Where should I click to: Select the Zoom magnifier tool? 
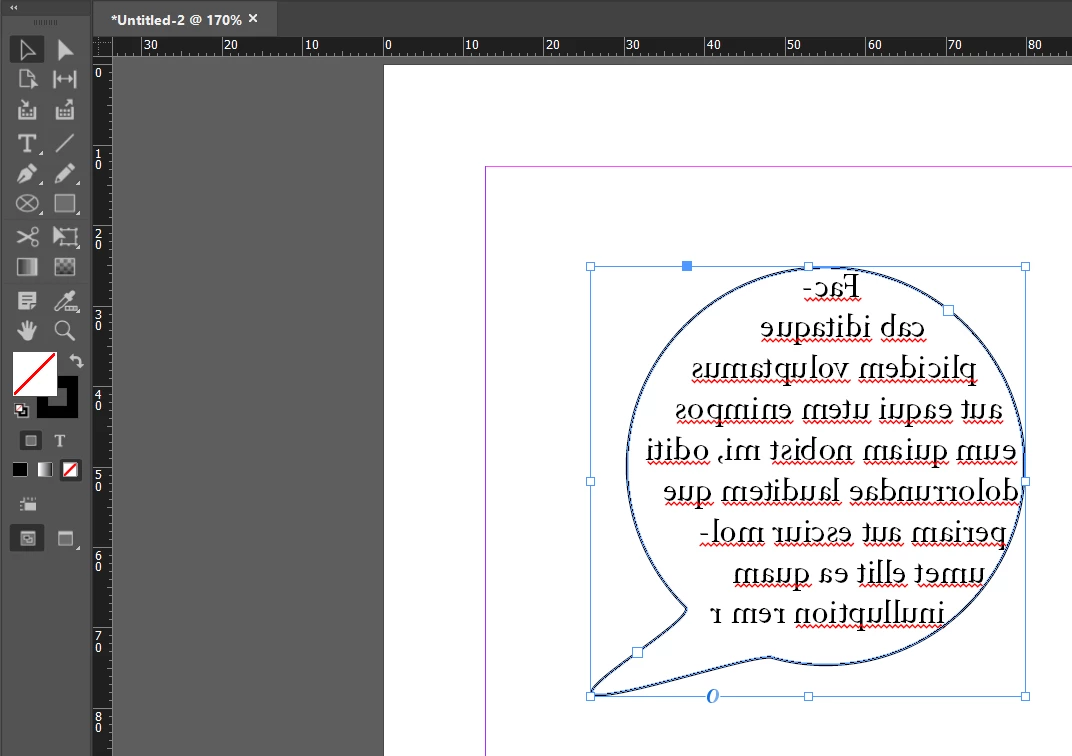[x=65, y=331]
